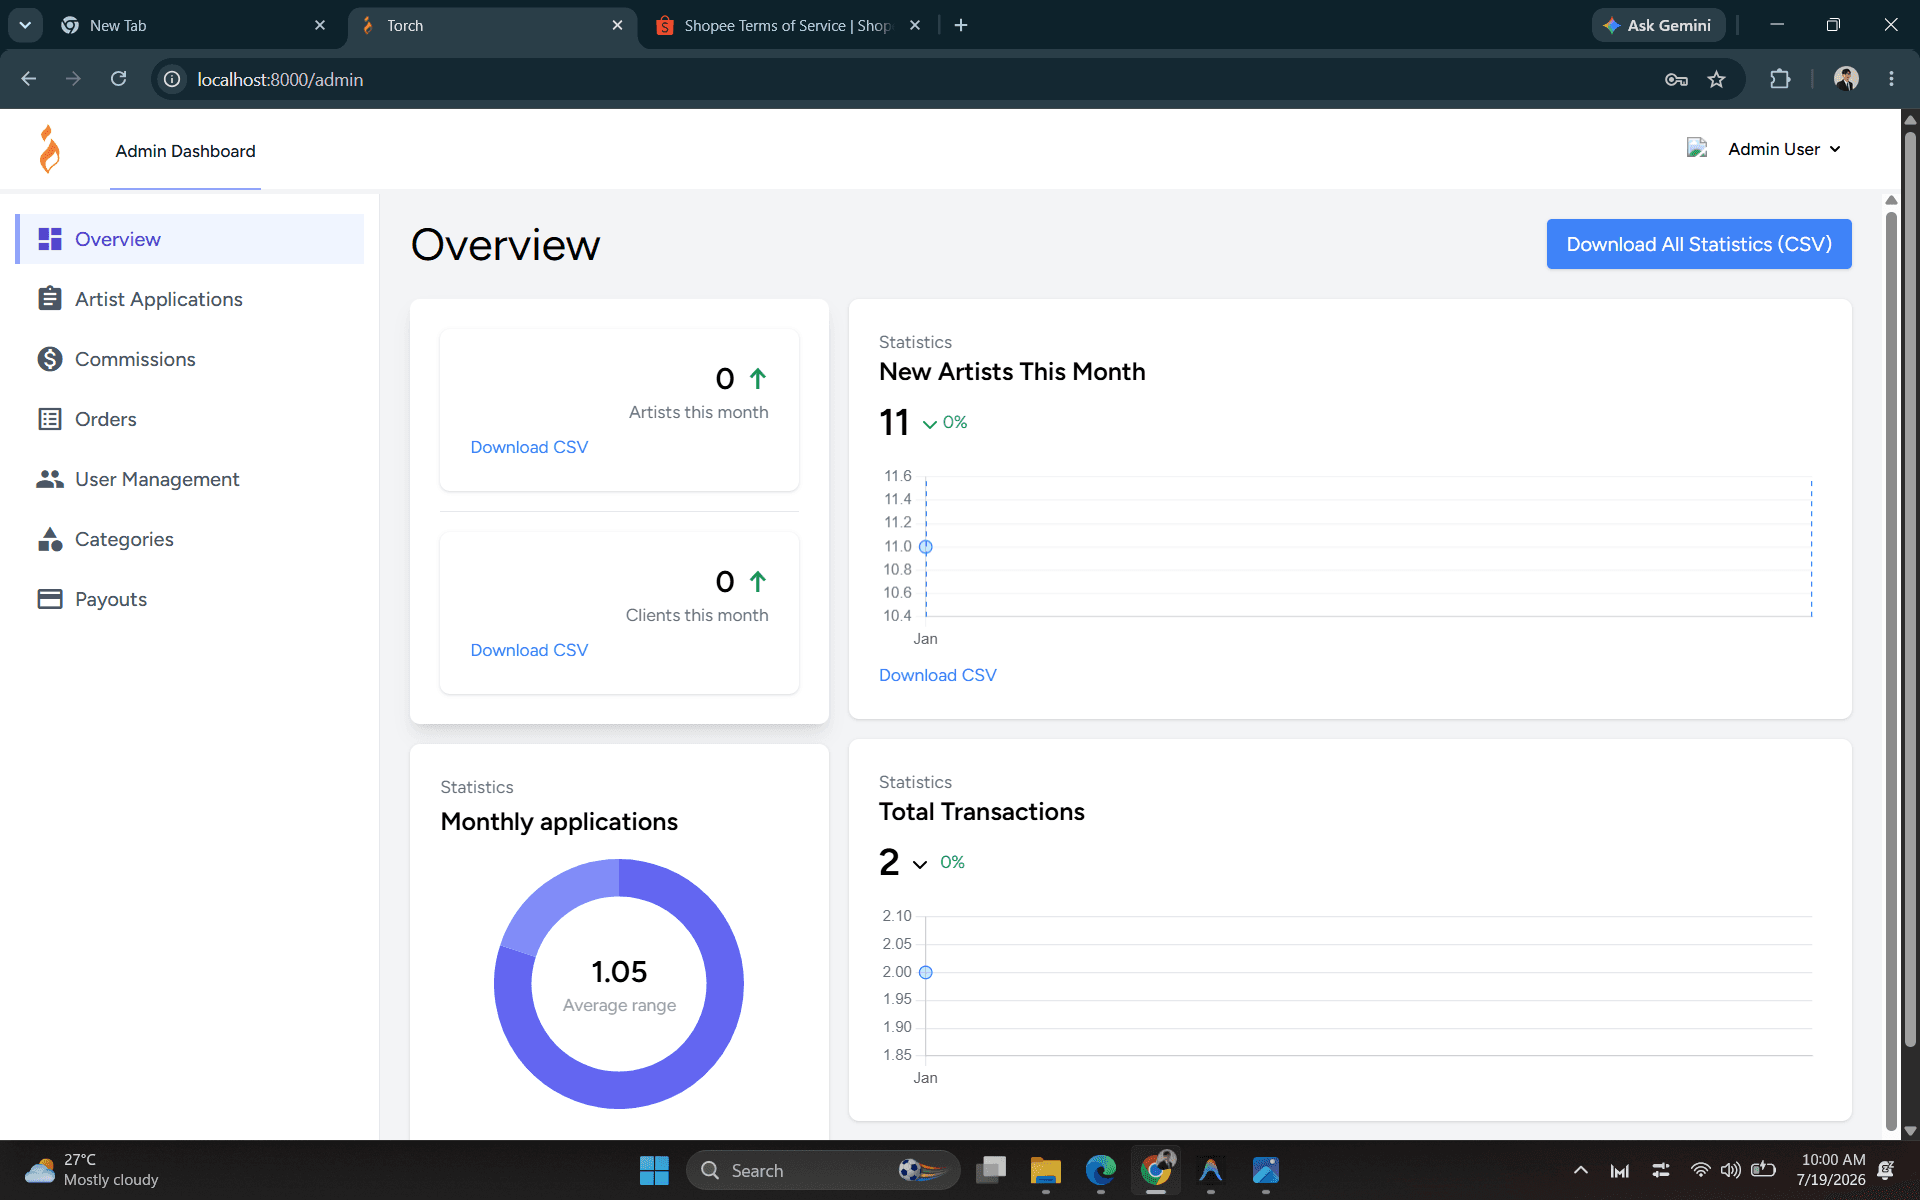Reload the page with browser refresh icon
The image size is (1920, 1200).
point(118,79)
